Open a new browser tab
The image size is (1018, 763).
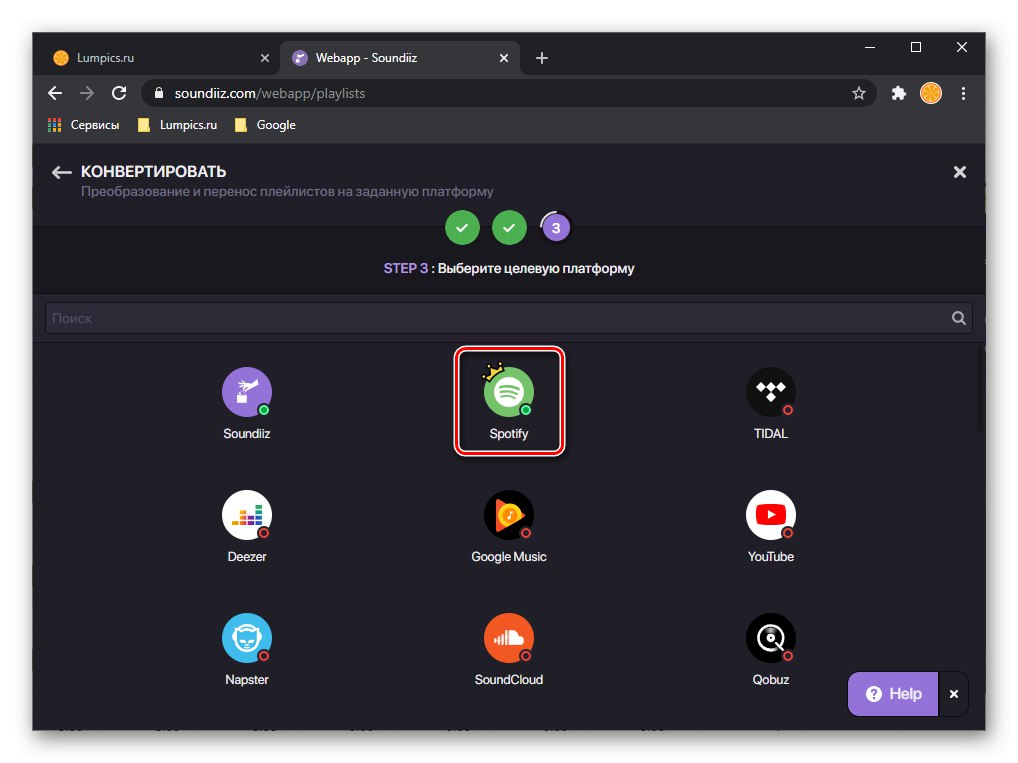point(542,58)
